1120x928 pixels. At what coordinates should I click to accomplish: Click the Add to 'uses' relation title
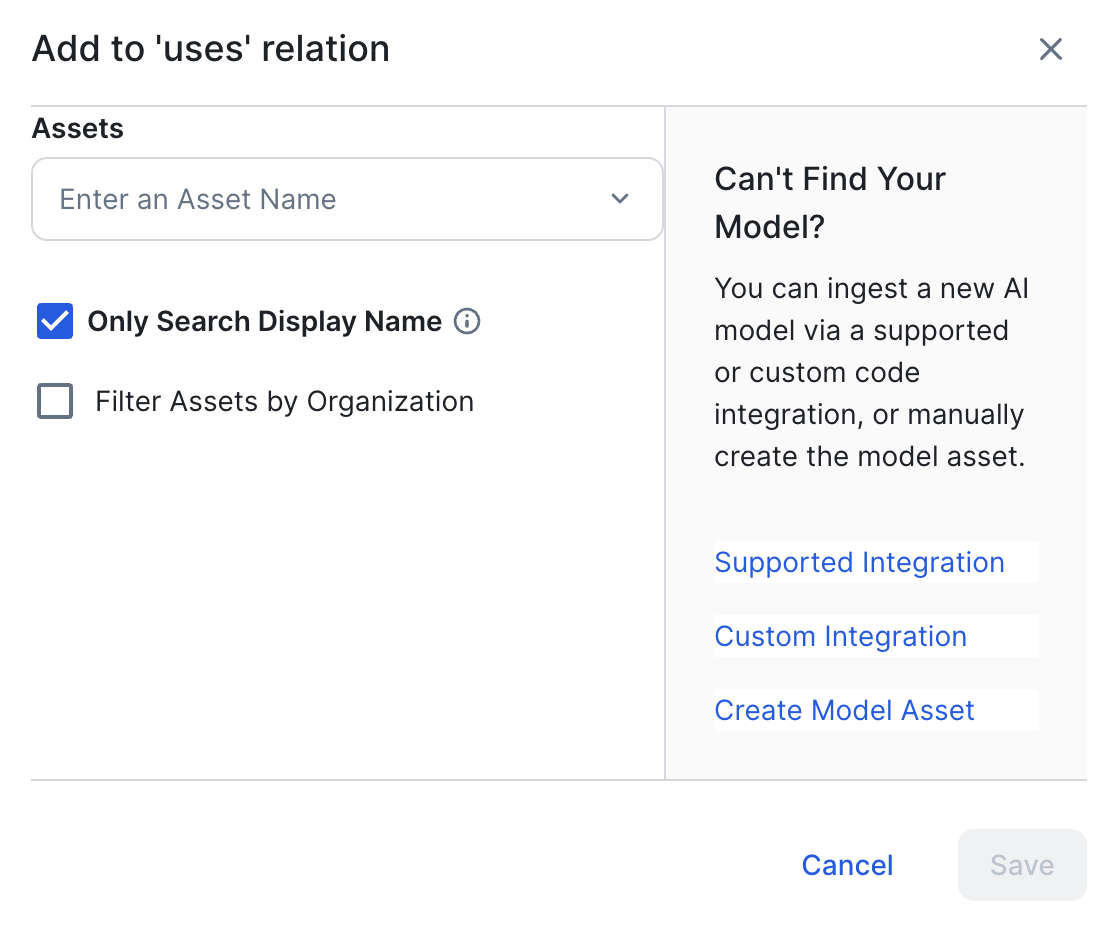point(211,49)
